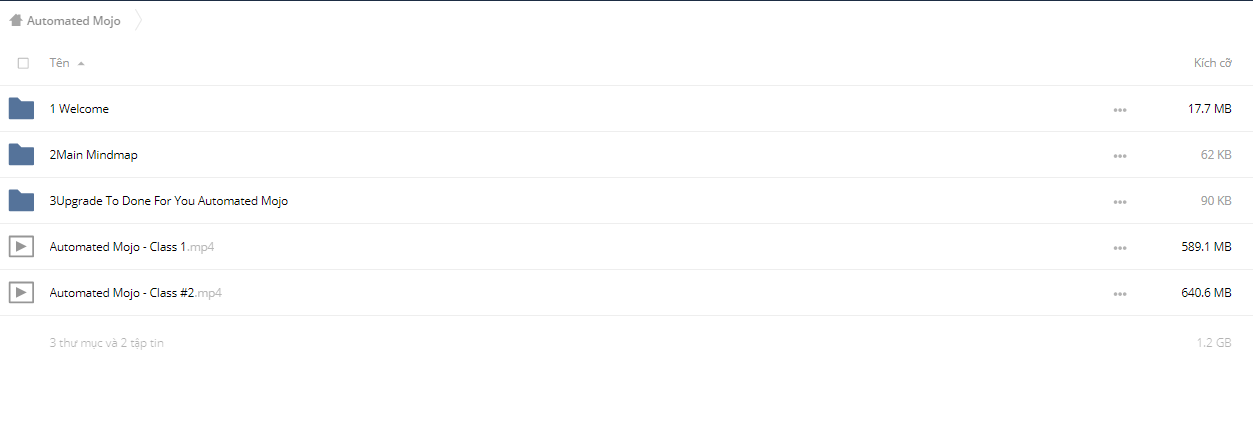Viewport: 1253px width, 432px height.
Task: Click the 3Upgrade To Done For You folder icon
Action: pyautogui.click(x=21, y=201)
